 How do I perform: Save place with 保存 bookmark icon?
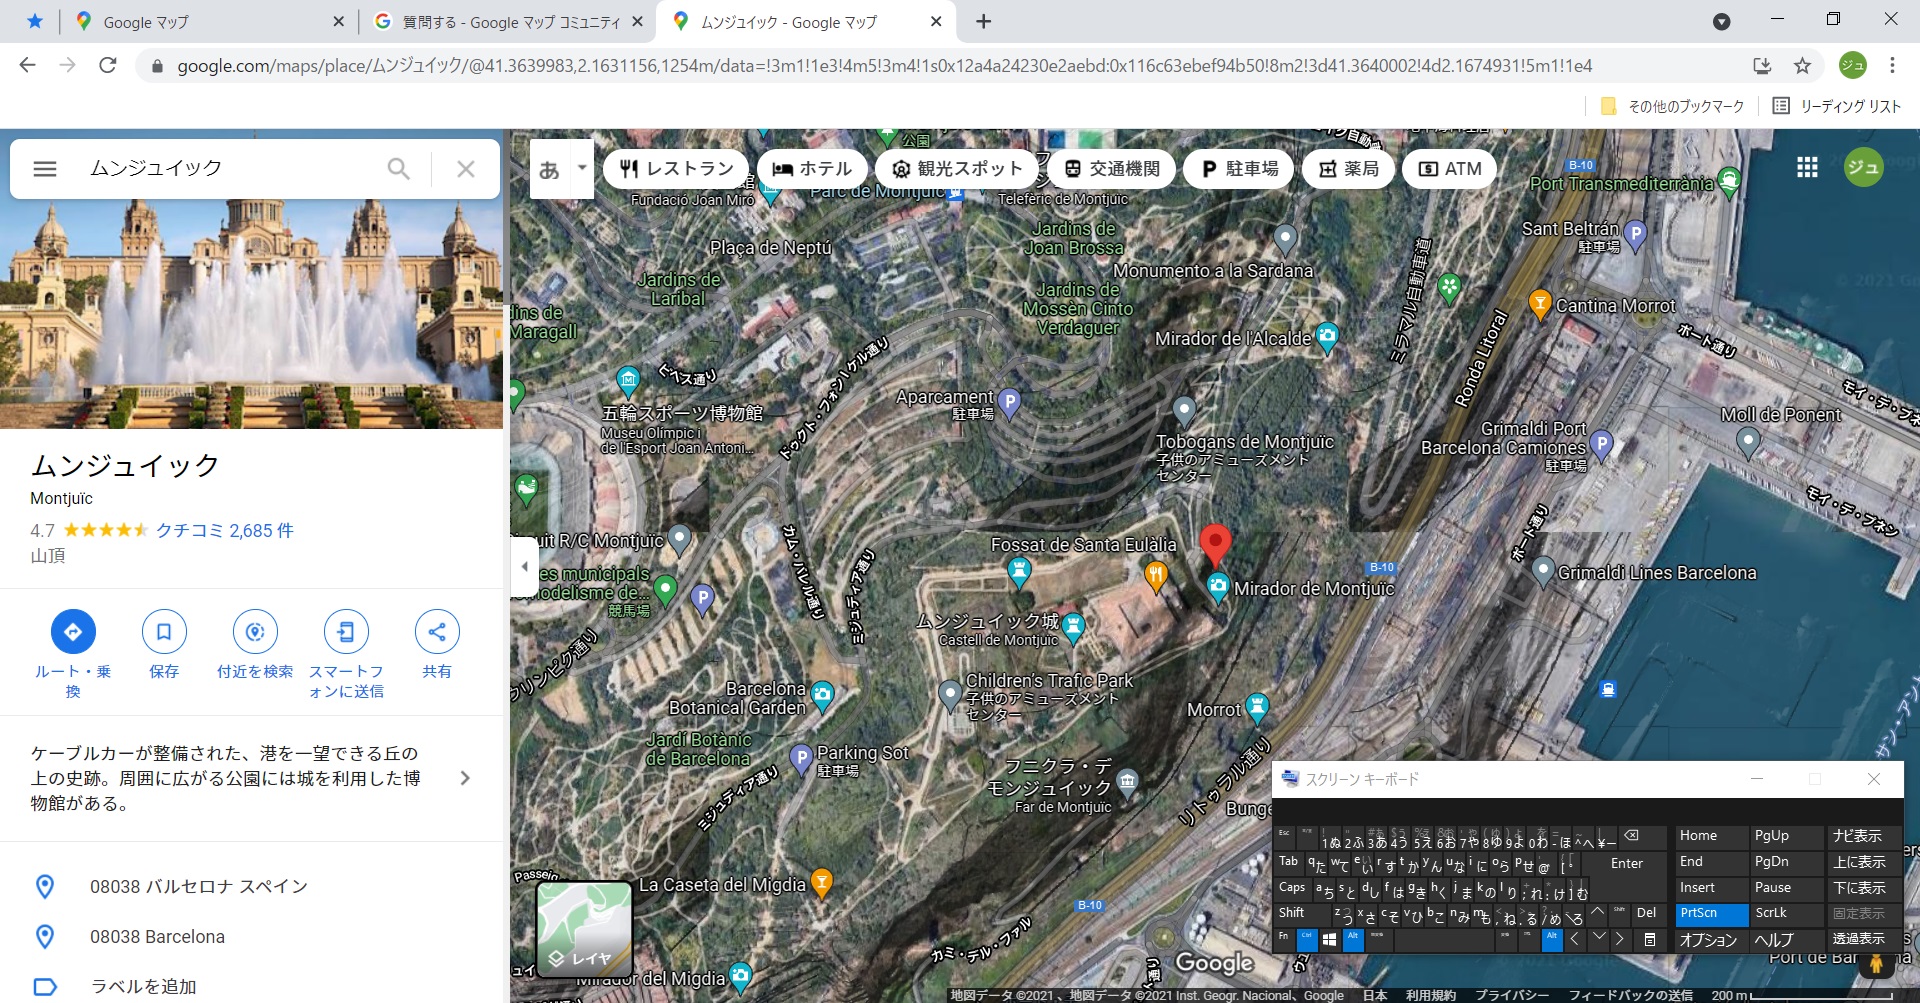pyautogui.click(x=164, y=631)
